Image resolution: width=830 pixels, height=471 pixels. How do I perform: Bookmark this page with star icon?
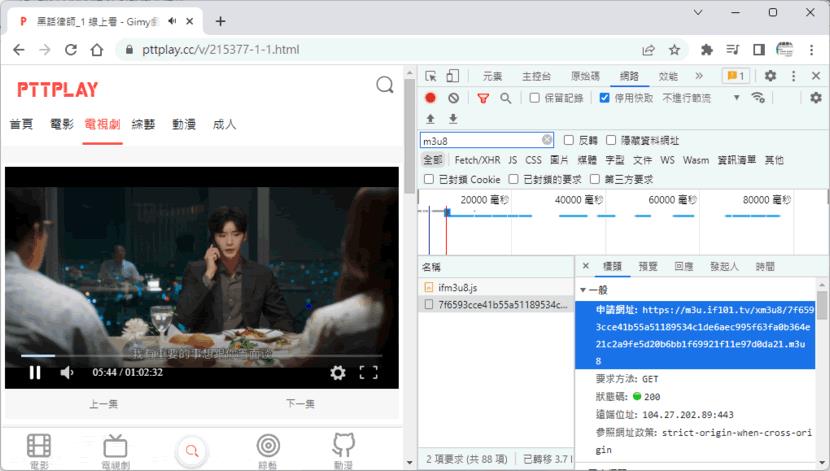(x=674, y=50)
